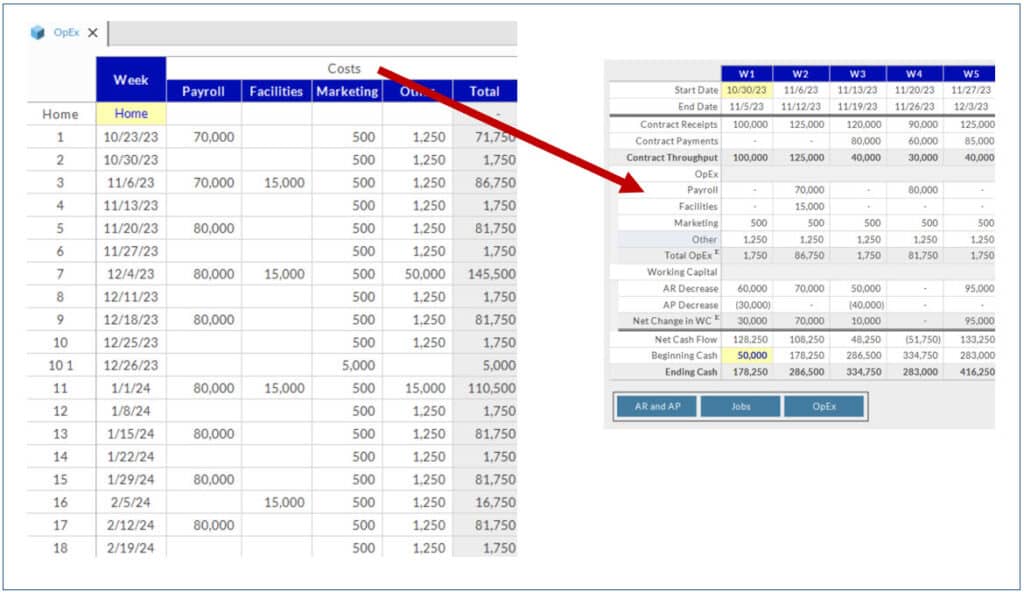This screenshot has width=1024, height=592.
Task: Click the Working Capital row label
Action: [x=682, y=272]
